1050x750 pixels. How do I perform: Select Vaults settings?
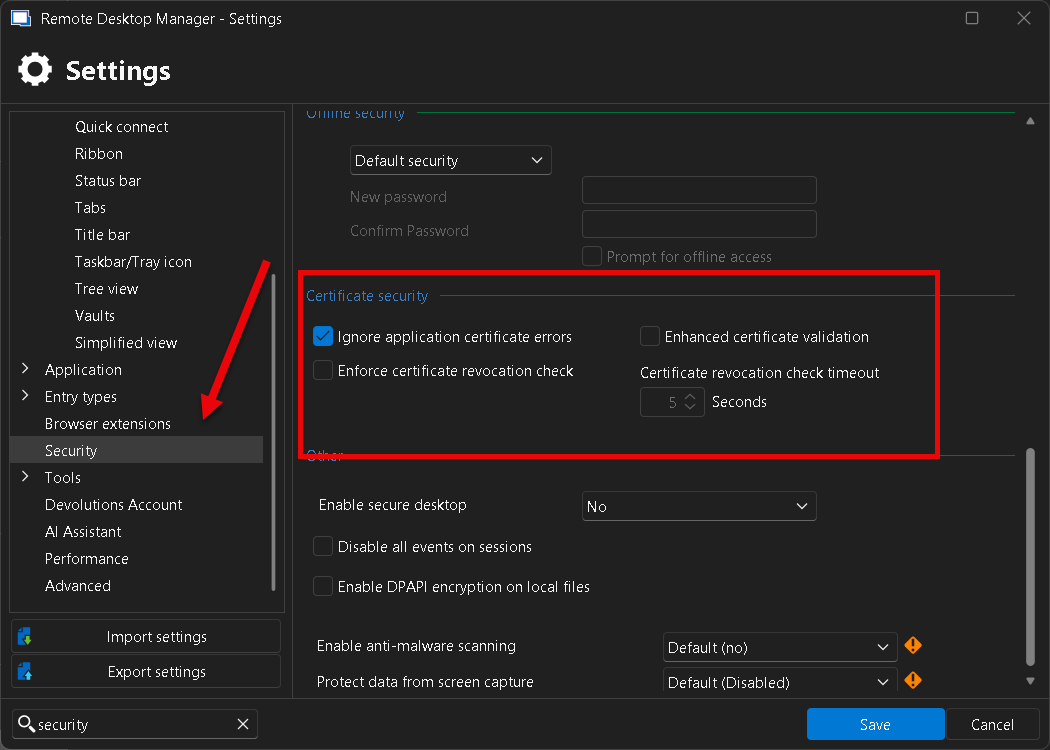(94, 315)
